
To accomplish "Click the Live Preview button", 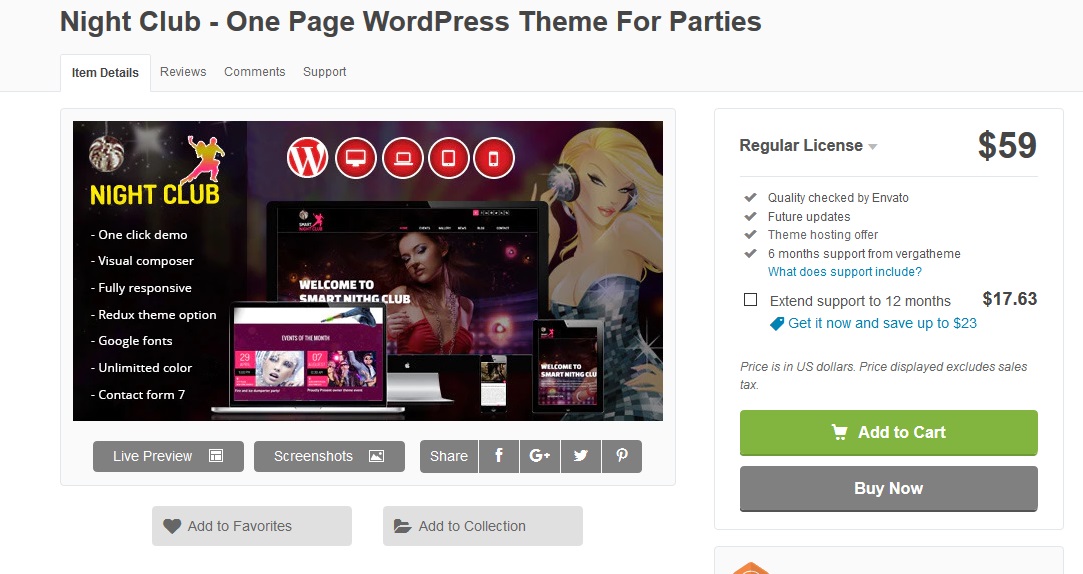I will [x=169, y=456].
